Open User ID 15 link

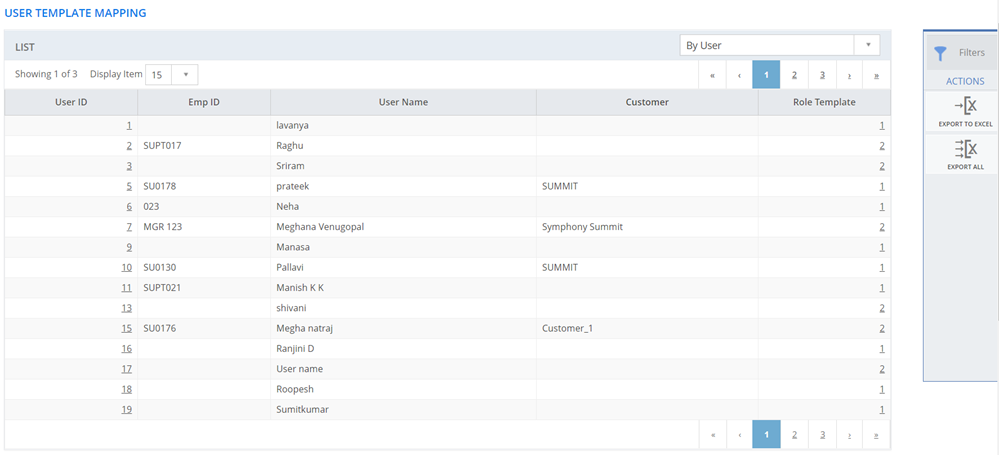(x=127, y=328)
